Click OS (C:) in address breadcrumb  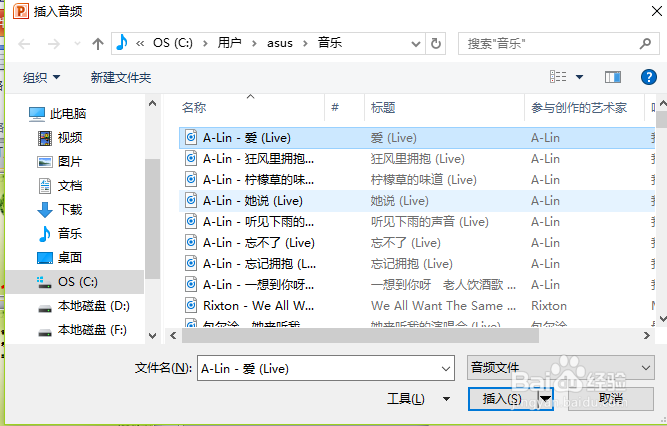click(x=173, y=43)
